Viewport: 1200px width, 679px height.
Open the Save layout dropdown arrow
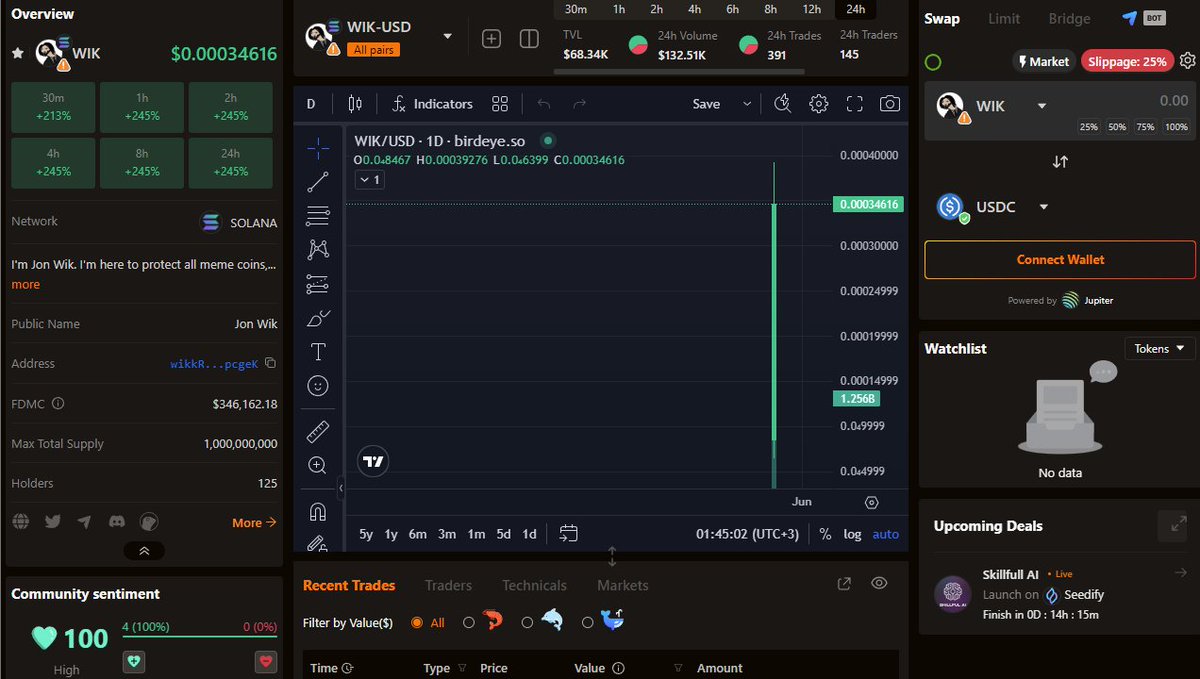[747, 104]
